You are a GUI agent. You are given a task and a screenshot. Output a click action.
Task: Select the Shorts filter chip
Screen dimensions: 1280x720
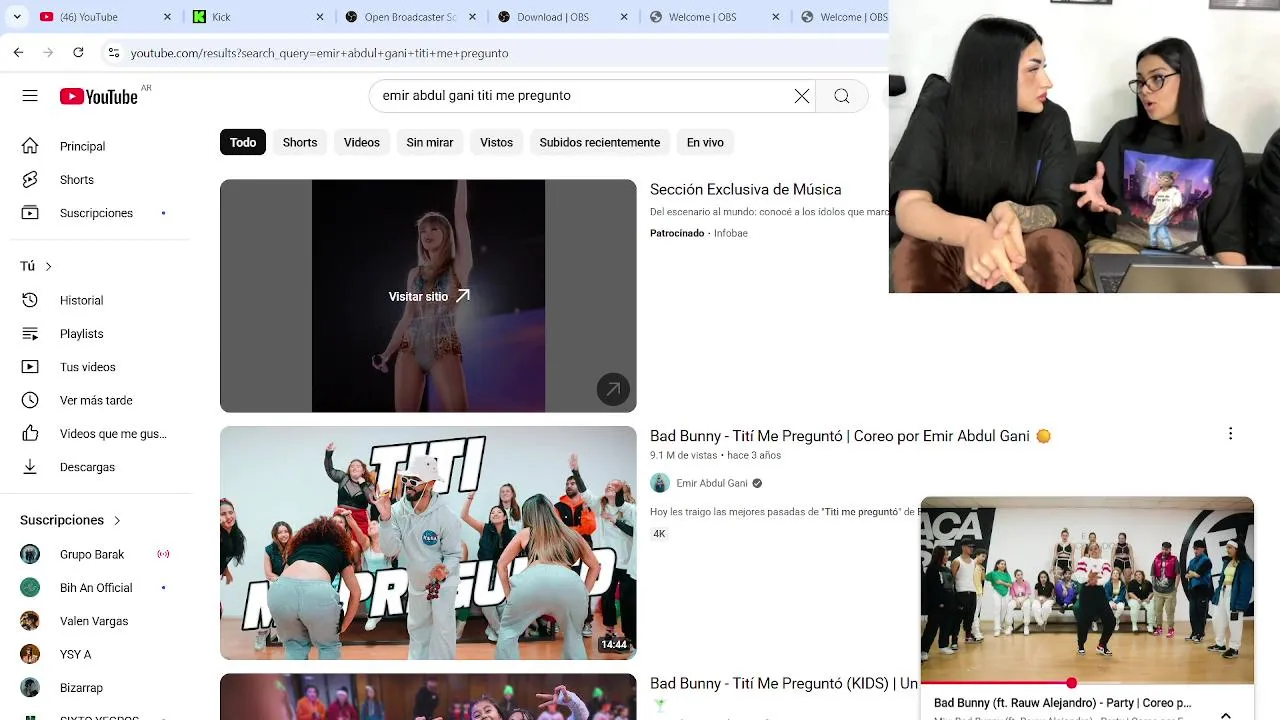point(300,142)
